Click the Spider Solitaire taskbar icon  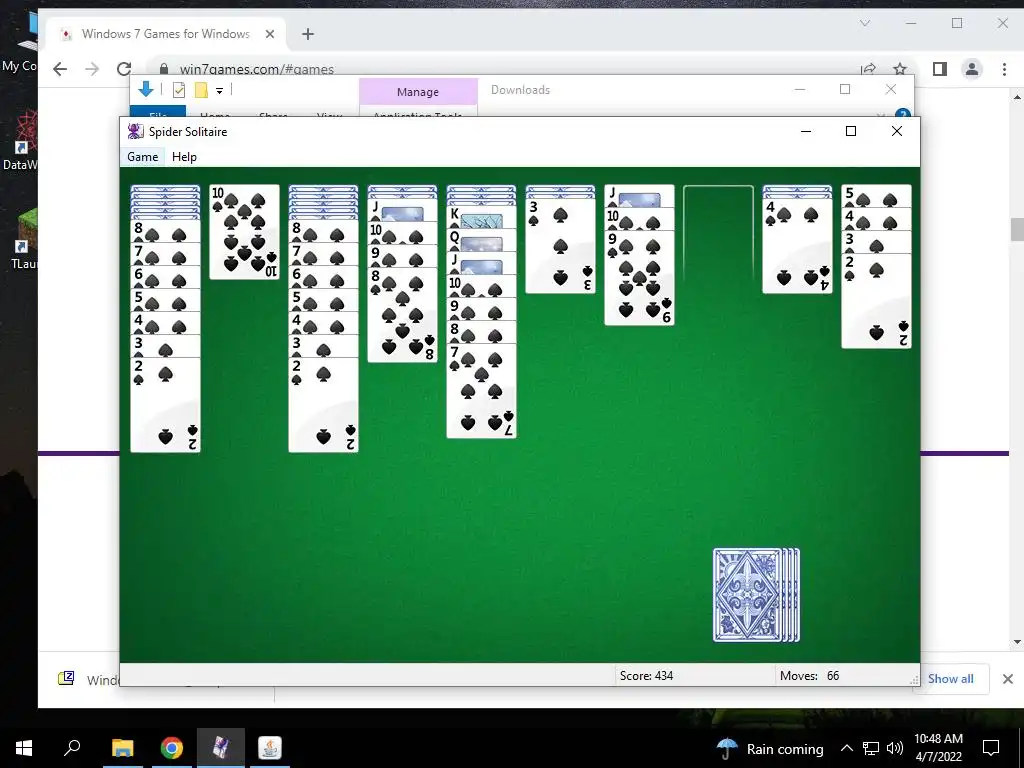[221, 748]
